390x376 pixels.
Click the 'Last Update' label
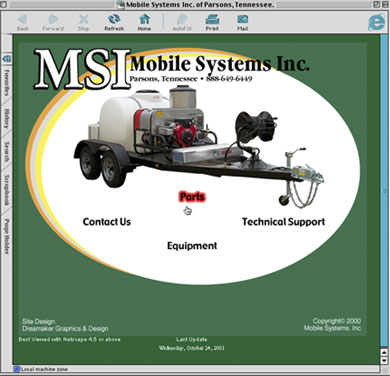(192, 340)
